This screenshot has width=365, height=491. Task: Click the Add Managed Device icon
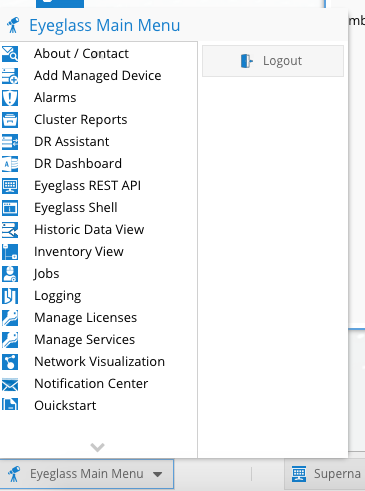tap(10, 76)
